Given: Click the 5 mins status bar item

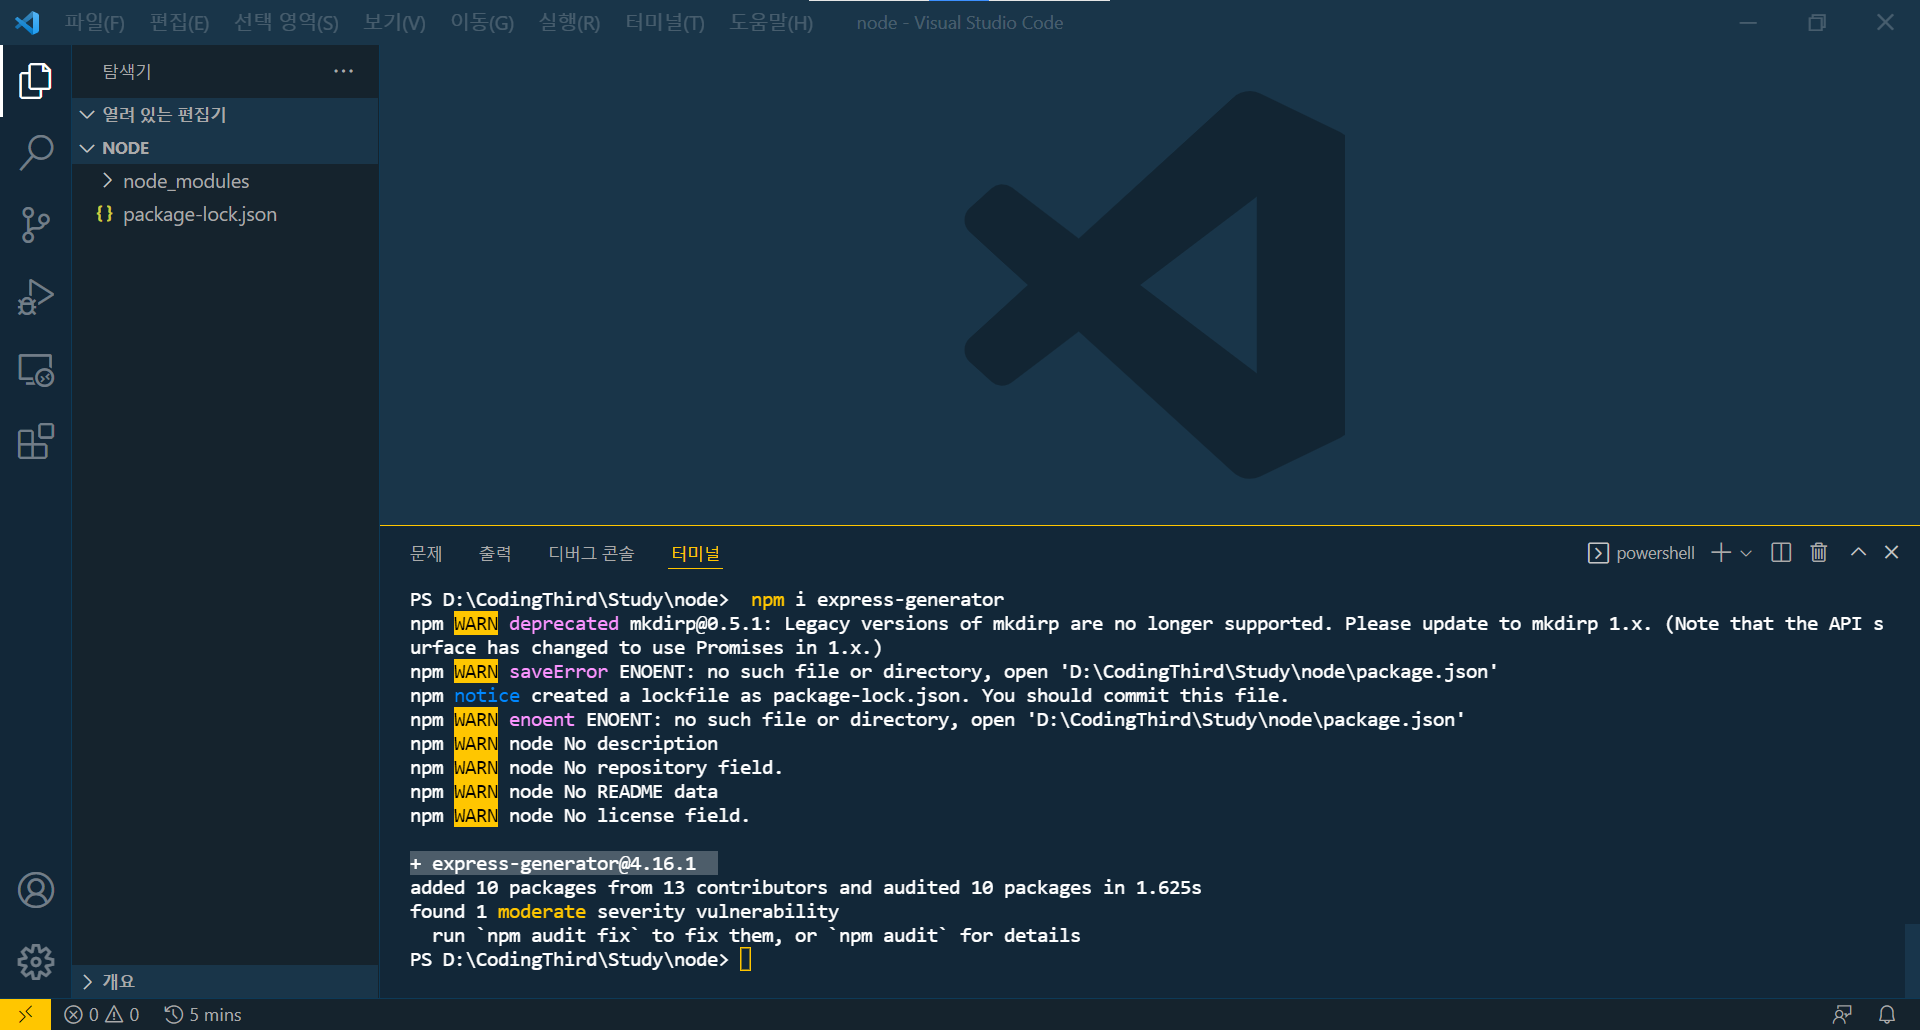Looking at the screenshot, I should click(x=203, y=1014).
